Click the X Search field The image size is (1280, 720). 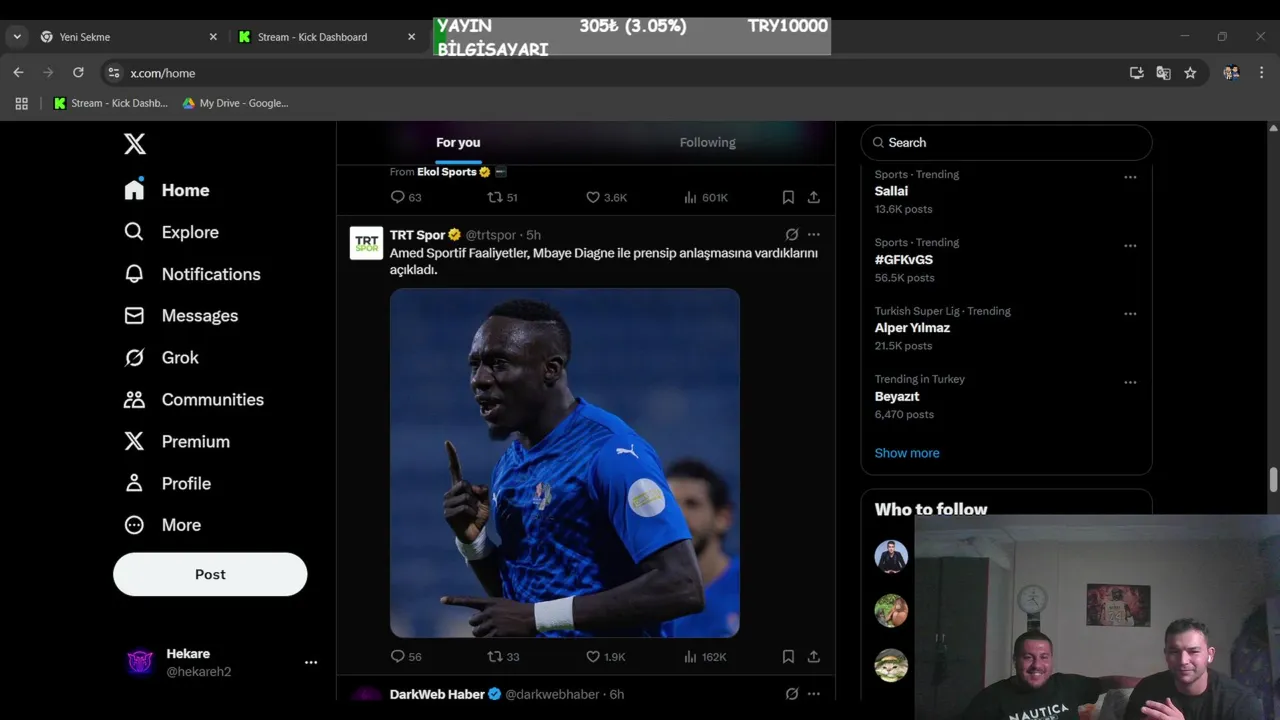click(1006, 142)
